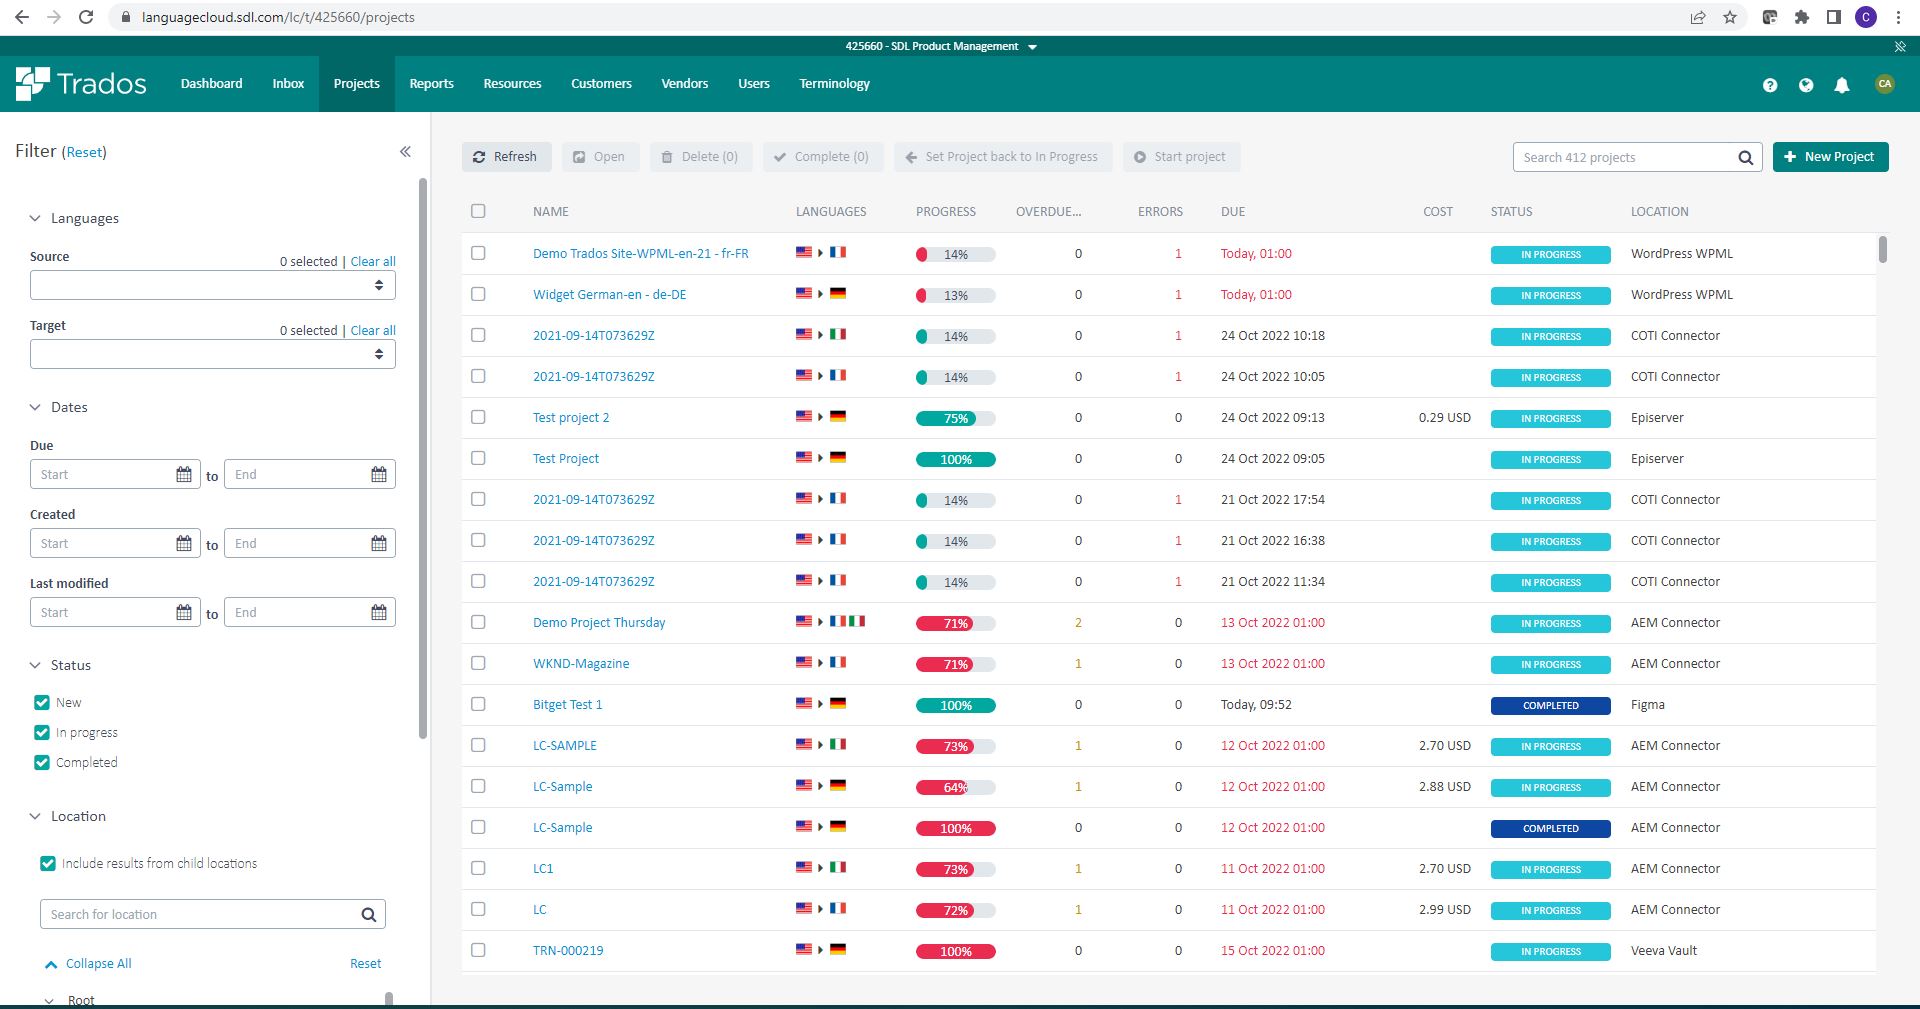Click the calendar icon for Due start date
Screen dimensions: 1920x1009
pos(184,474)
